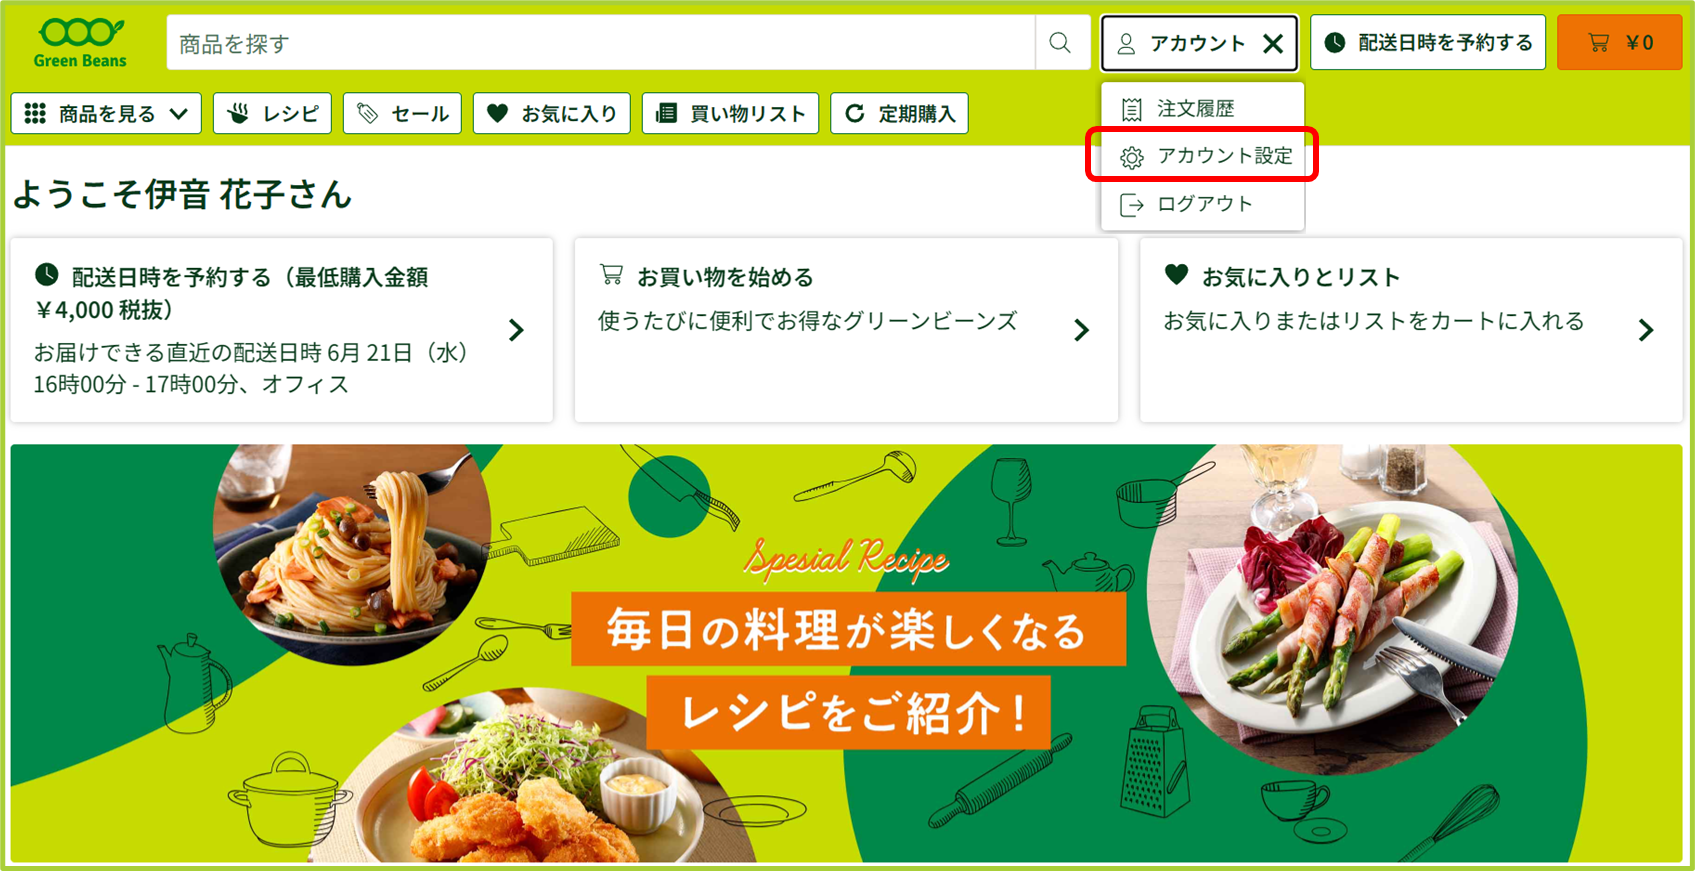Close the アカウント menu with X

pyautogui.click(x=1273, y=43)
